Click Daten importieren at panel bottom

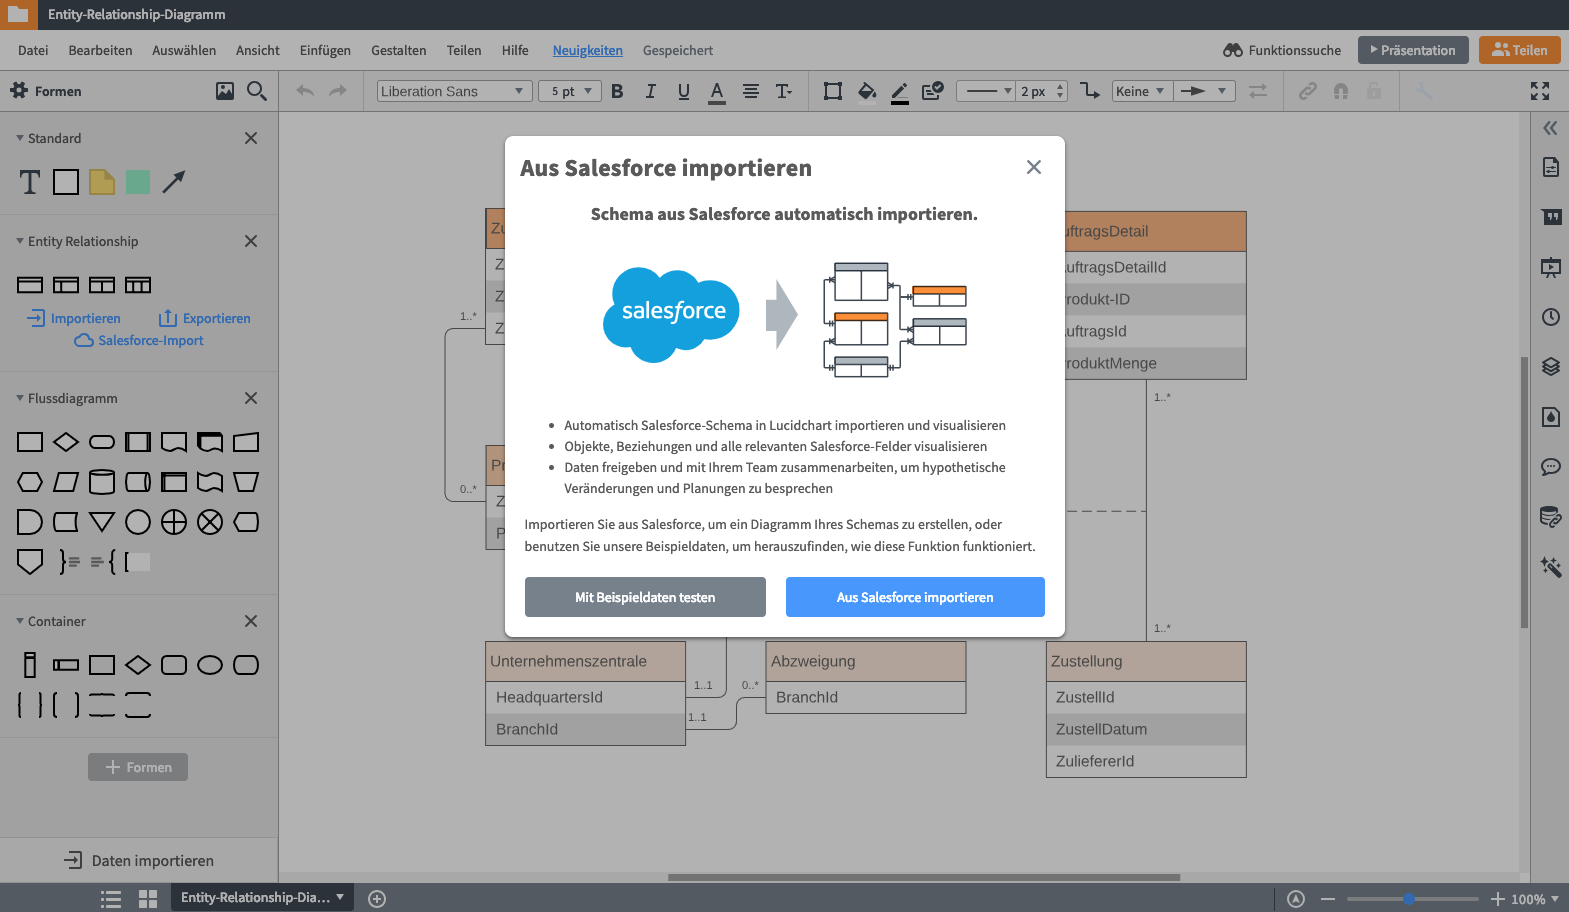139,860
